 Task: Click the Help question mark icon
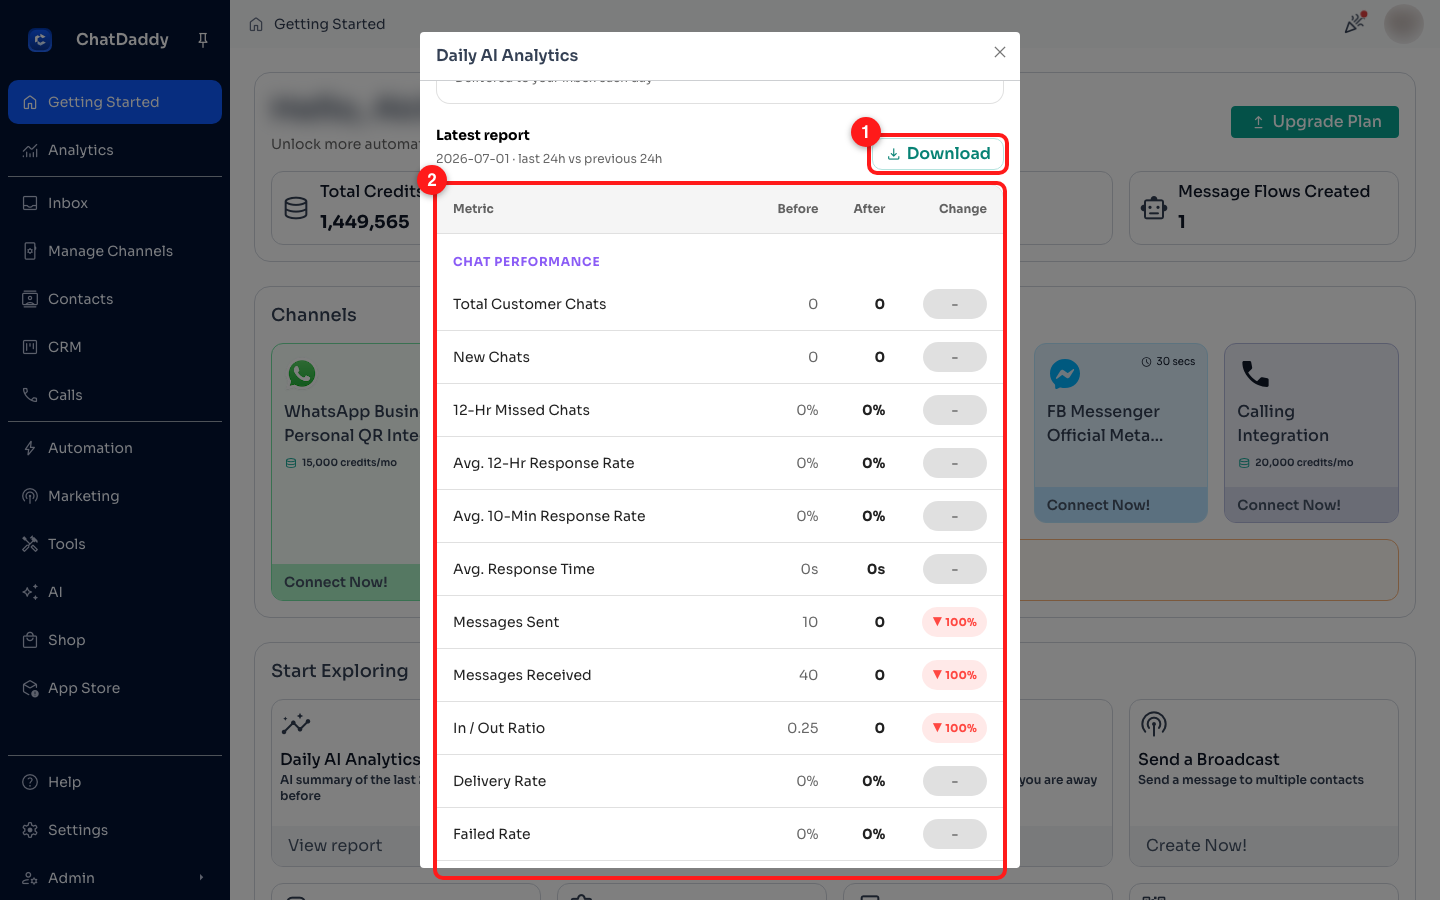tap(30, 782)
